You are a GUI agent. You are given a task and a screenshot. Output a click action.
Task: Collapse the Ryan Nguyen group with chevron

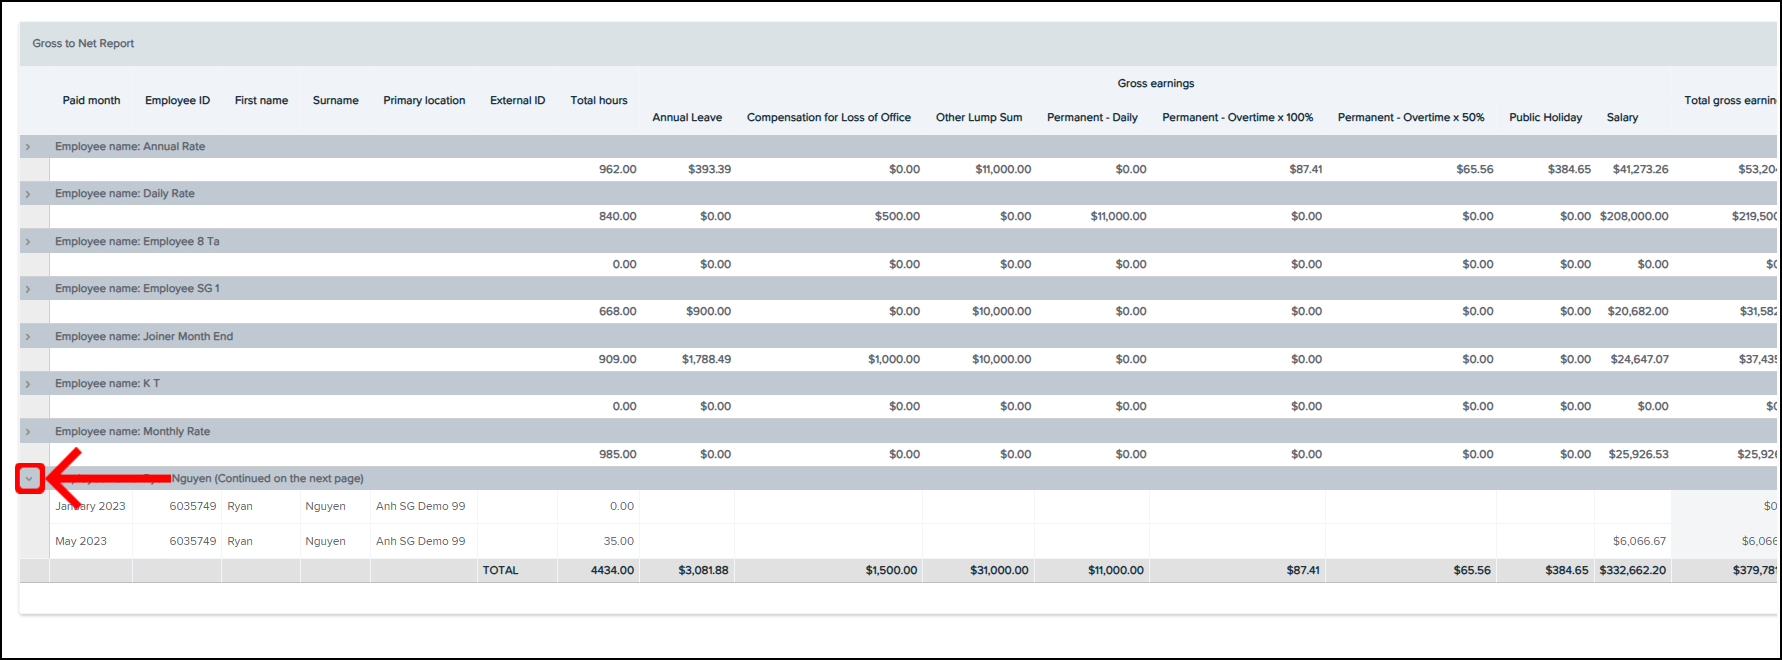click(29, 479)
